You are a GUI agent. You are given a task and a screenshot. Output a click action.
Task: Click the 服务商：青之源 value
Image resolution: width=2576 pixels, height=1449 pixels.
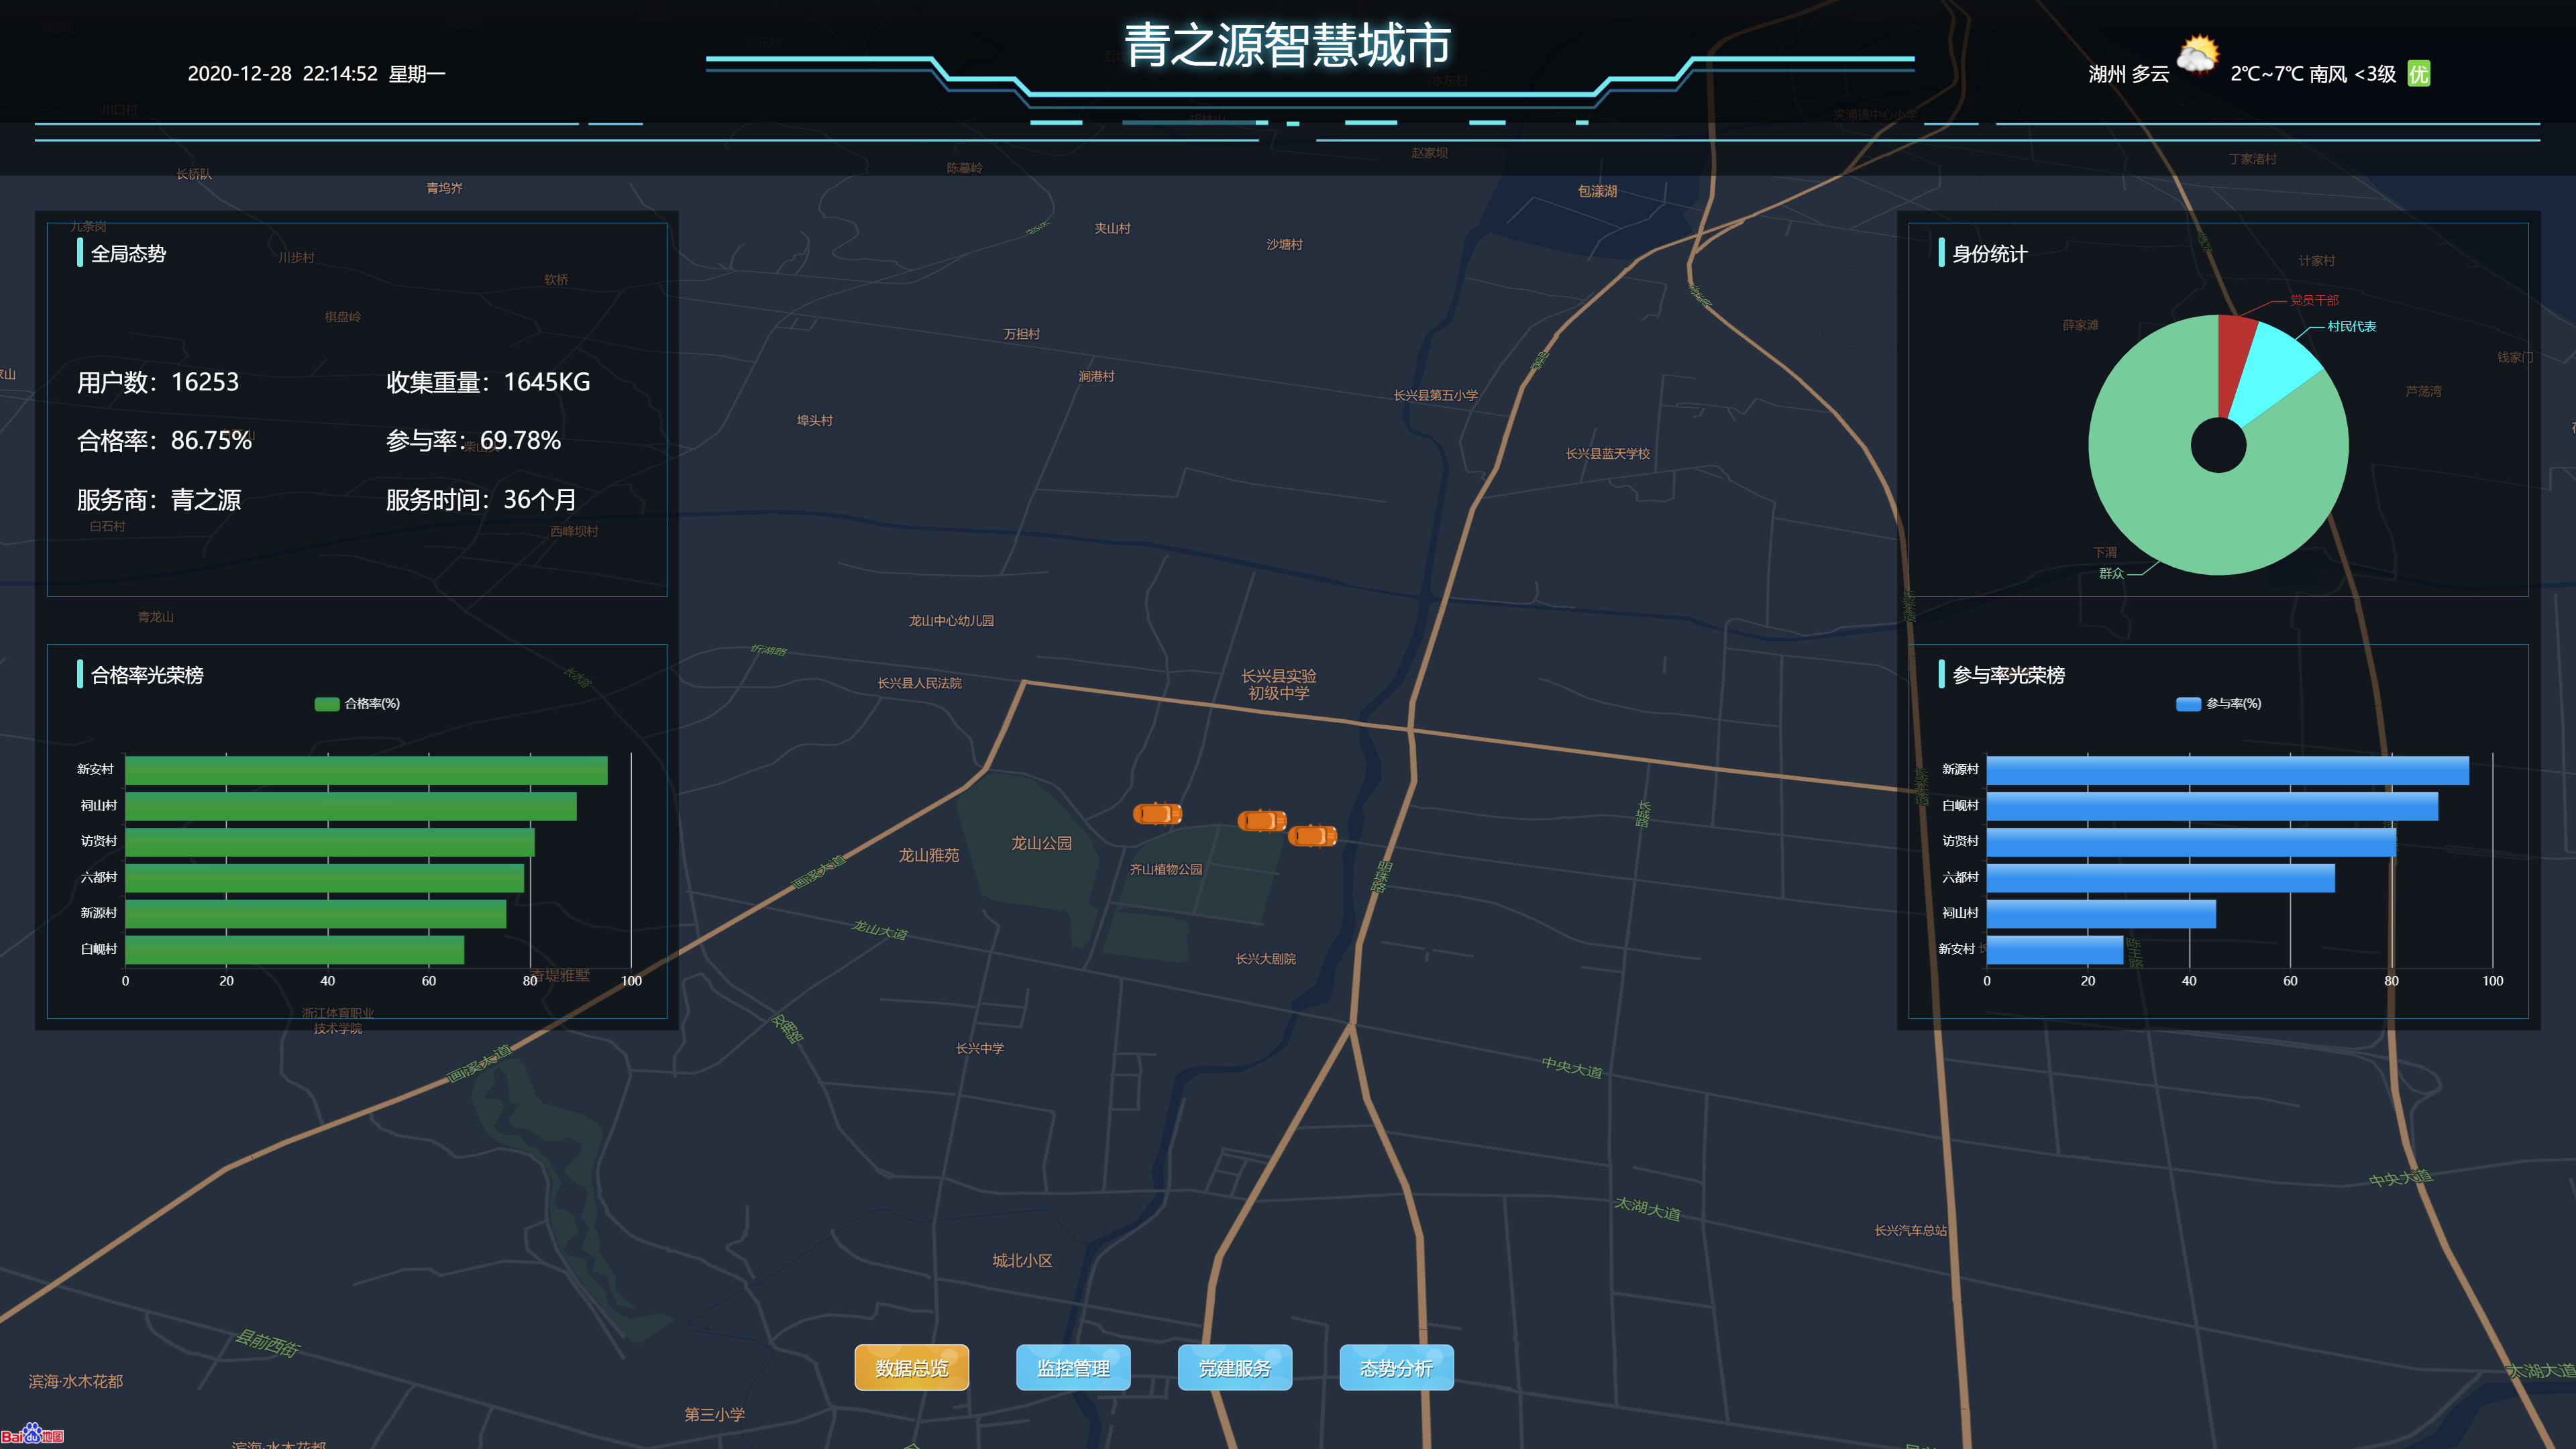point(159,499)
